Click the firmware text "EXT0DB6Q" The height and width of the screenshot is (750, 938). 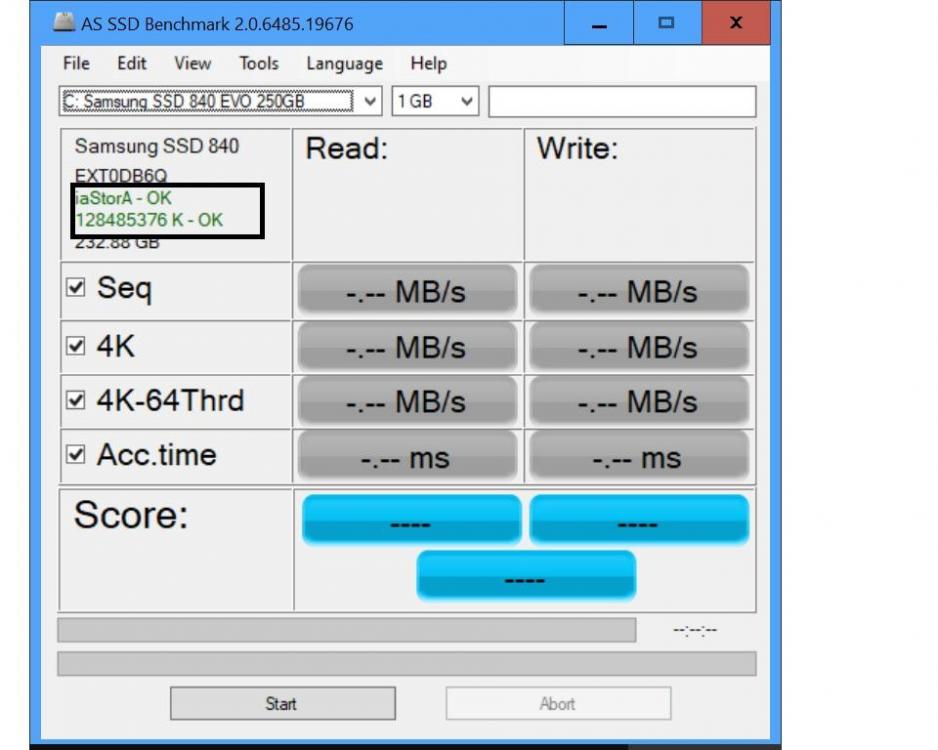[121, 175]
